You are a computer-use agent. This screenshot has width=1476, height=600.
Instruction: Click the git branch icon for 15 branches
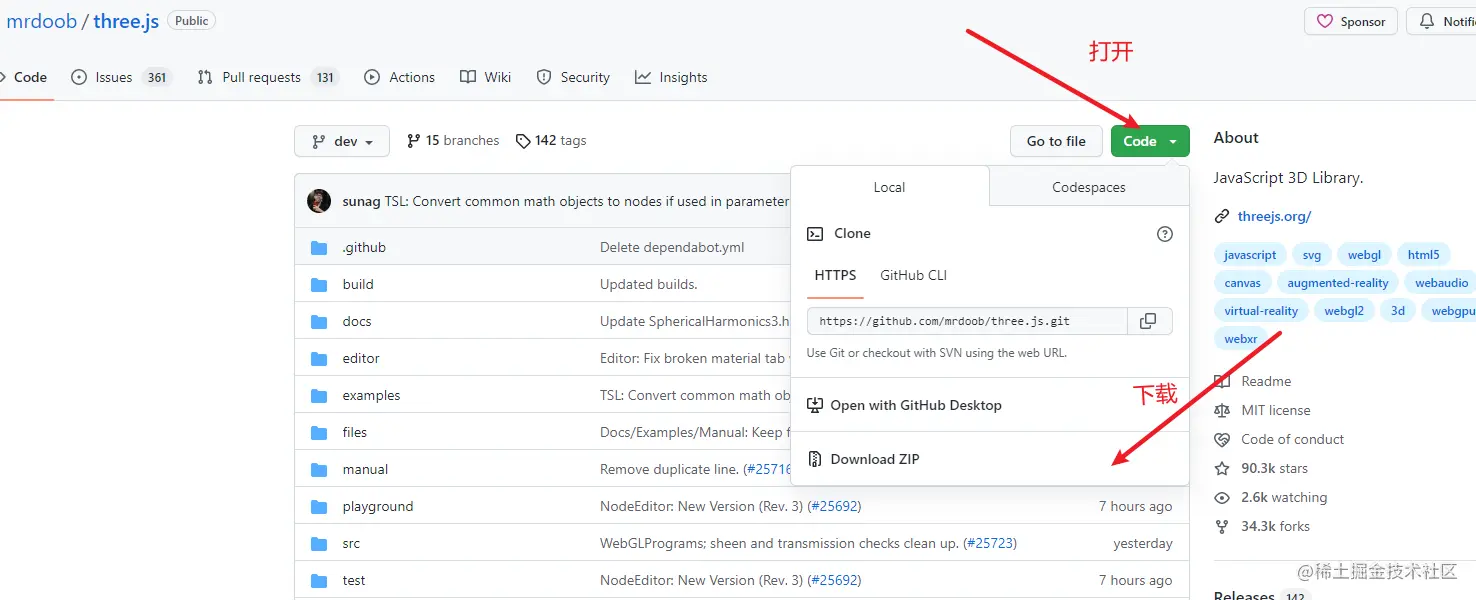click(x=414, y=141)
